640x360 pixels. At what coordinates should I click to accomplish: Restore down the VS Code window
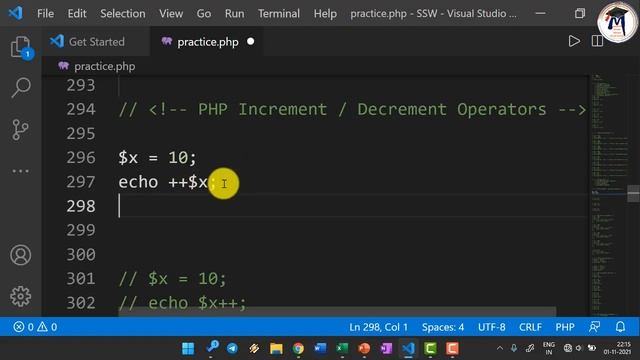tap(580, 13)
